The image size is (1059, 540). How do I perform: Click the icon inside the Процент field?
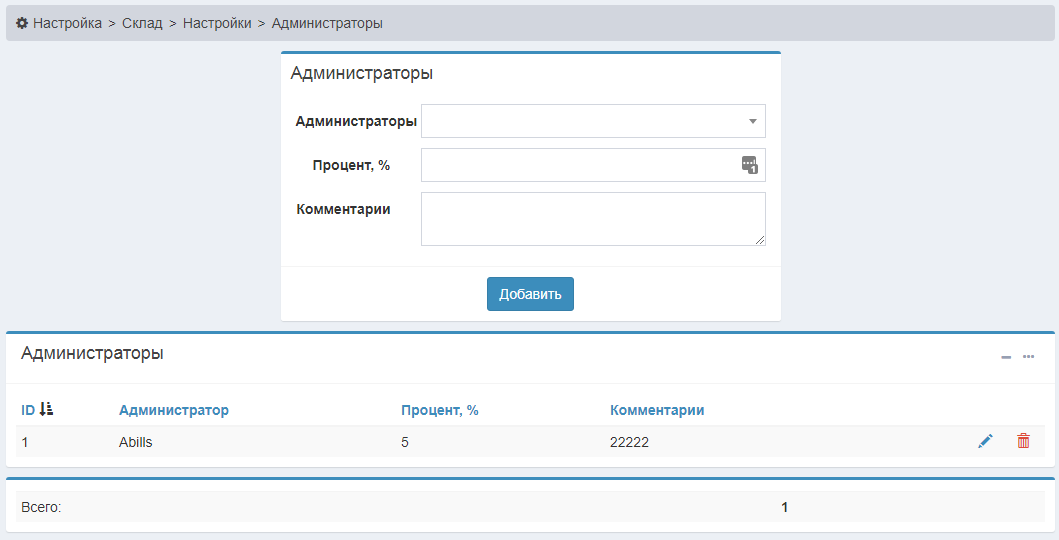pyautogui.click(x=749, y=165)
